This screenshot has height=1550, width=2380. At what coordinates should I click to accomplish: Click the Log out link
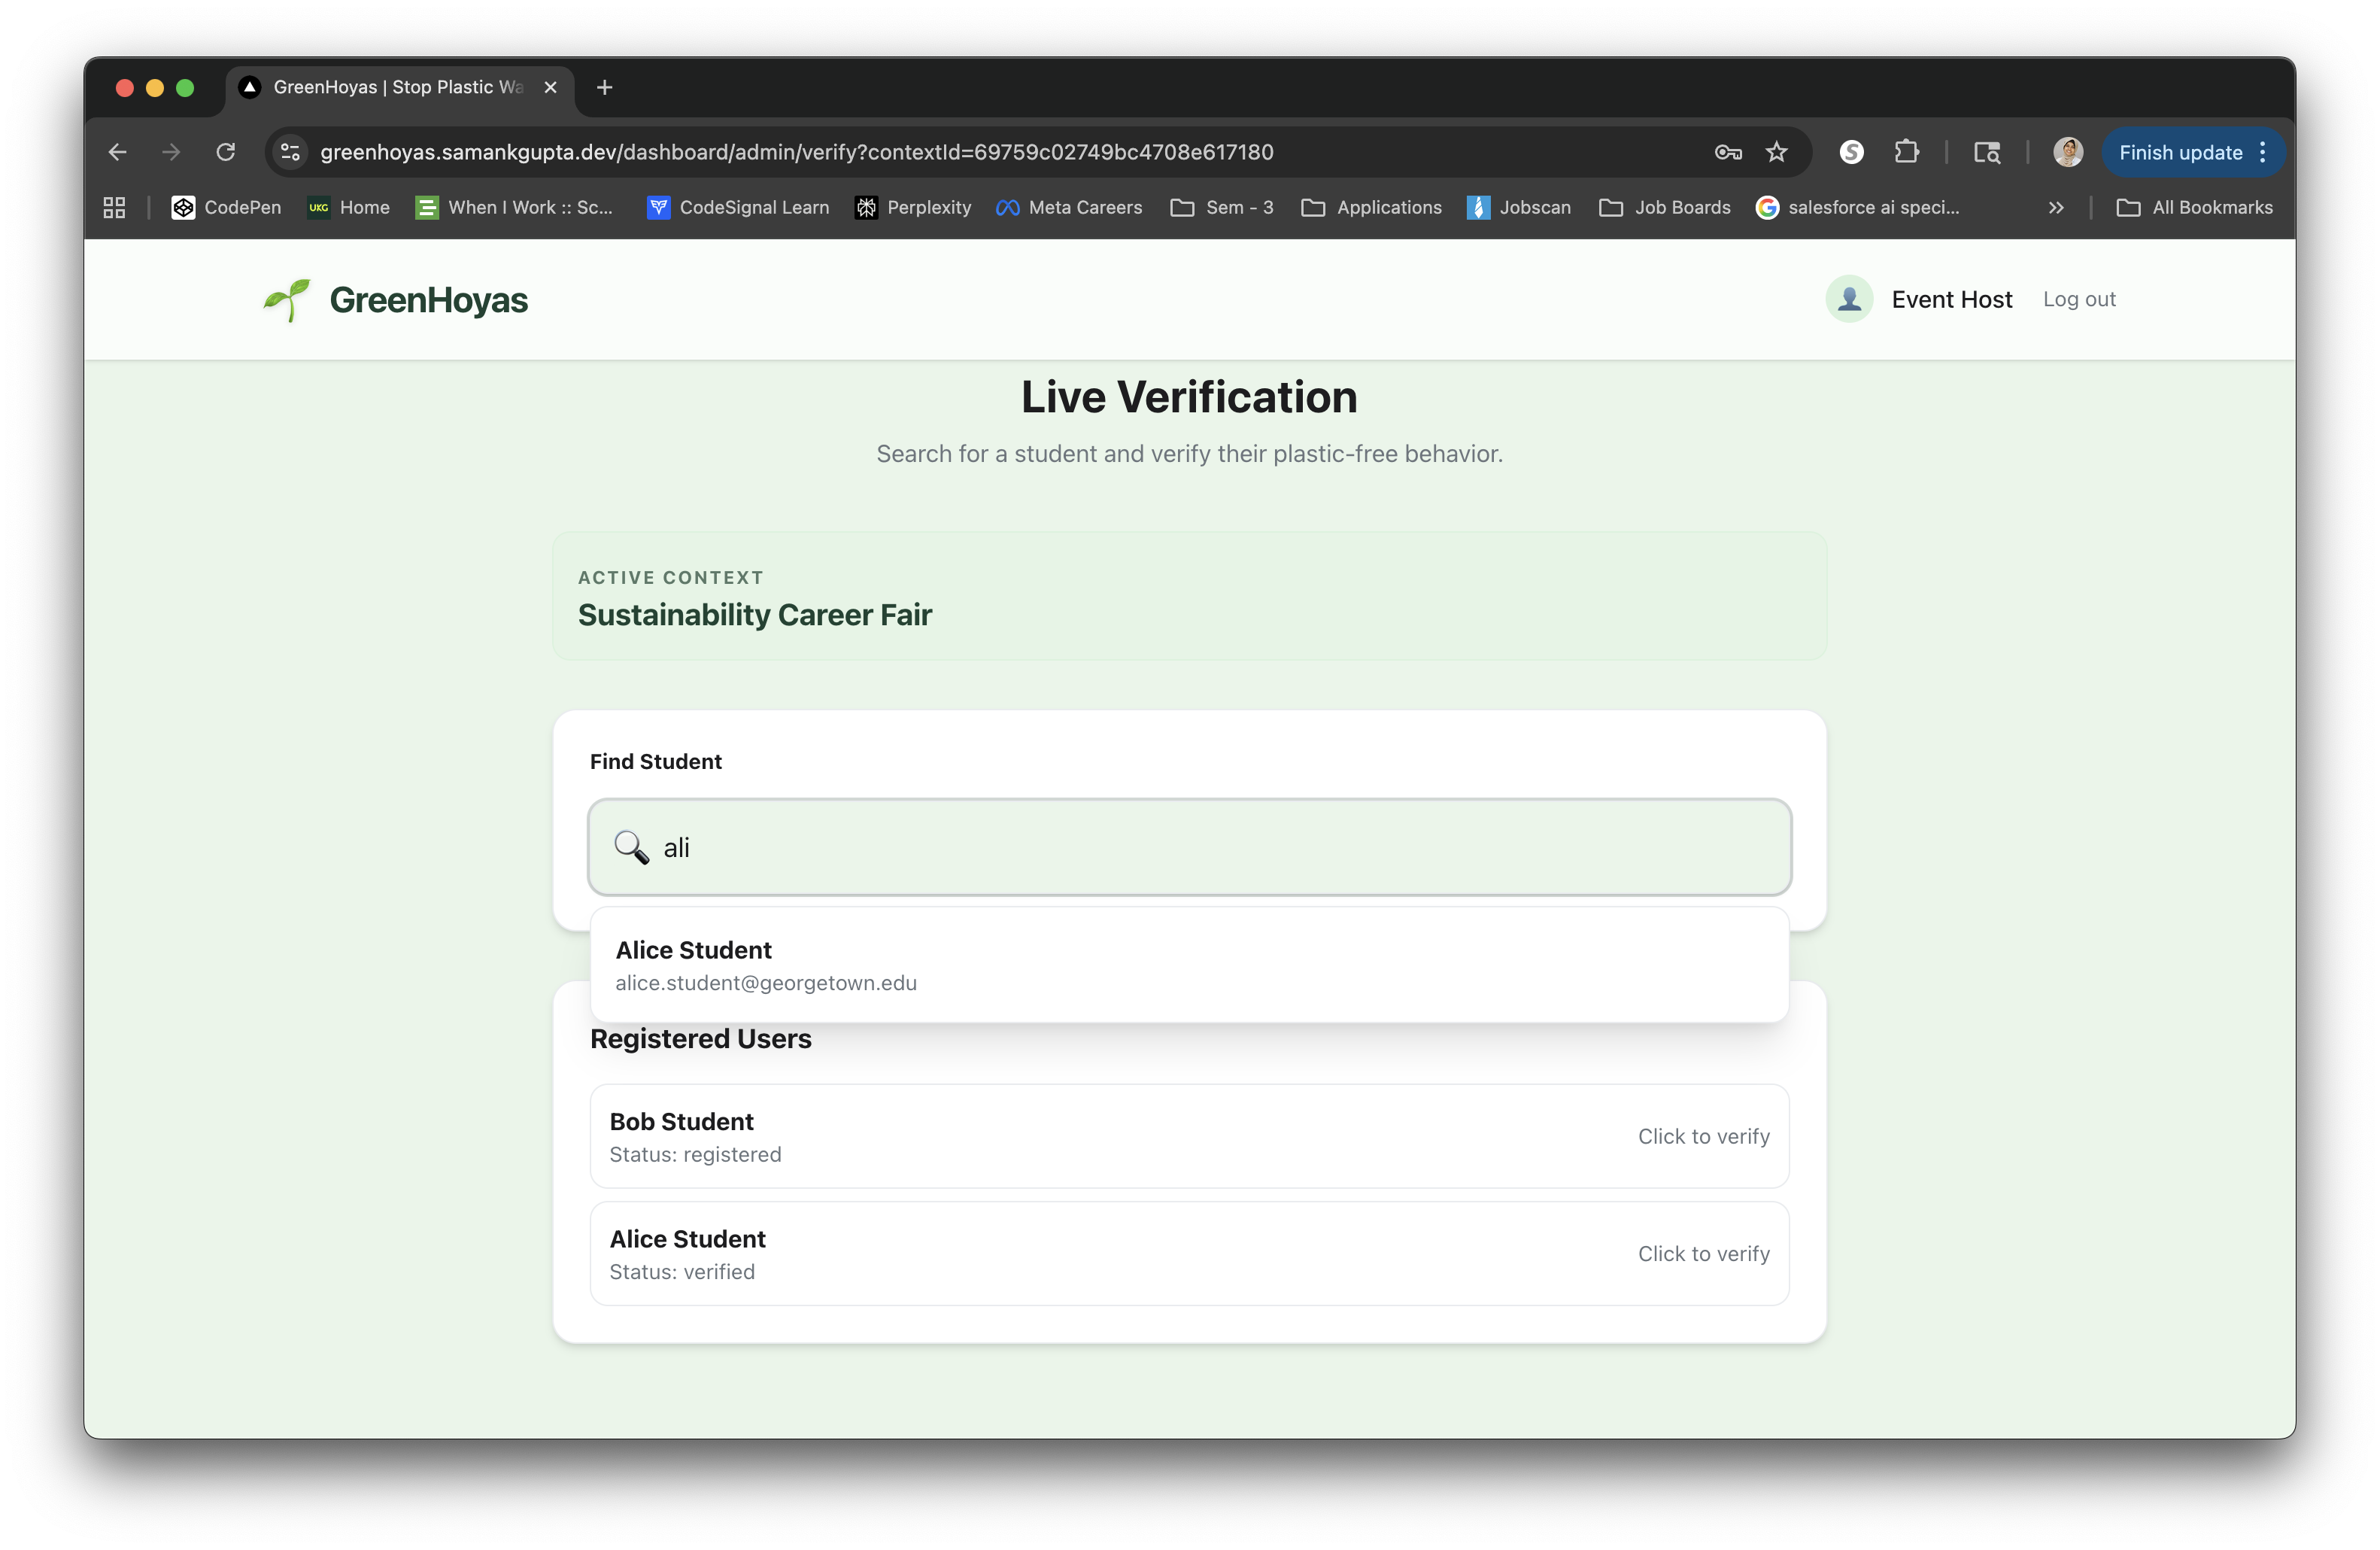tap(2079, 299)
